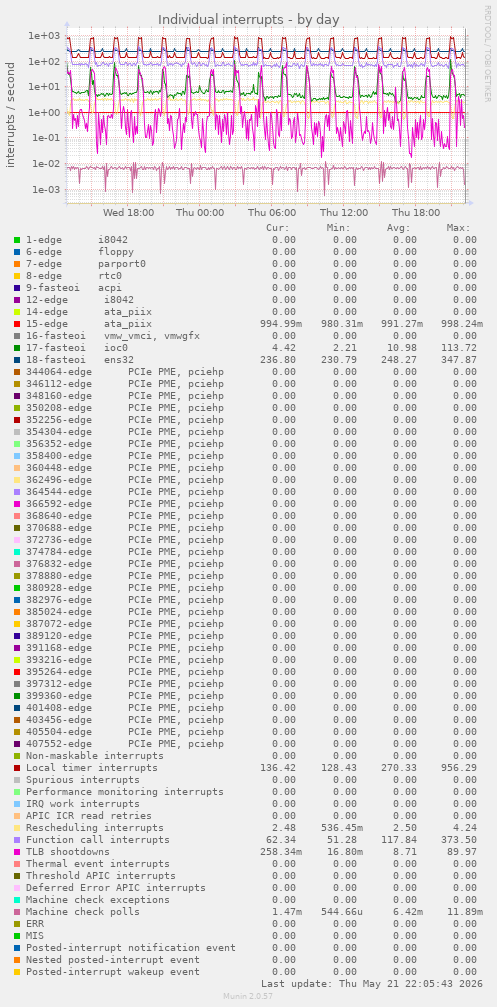Click the RRDTOOL / TOBI OETIKER vertical label
The image size is (497, 1007).
(x=487, y=53)
